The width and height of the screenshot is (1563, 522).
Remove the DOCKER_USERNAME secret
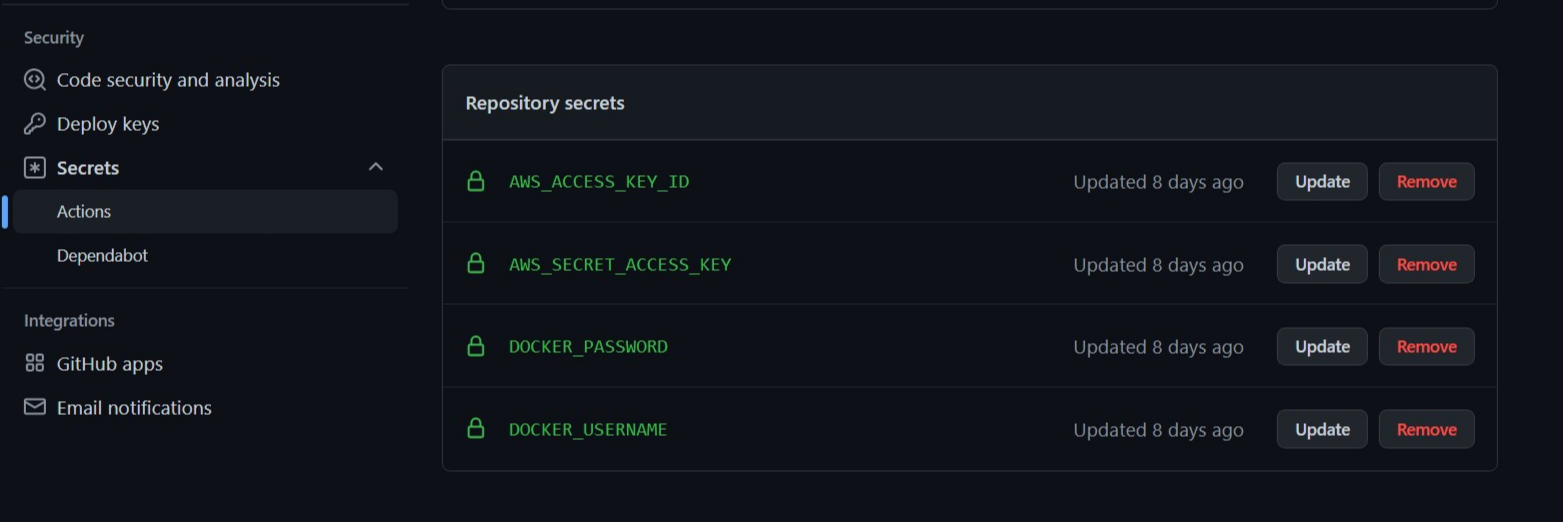pyautogui.click(x=1426, y=429)
